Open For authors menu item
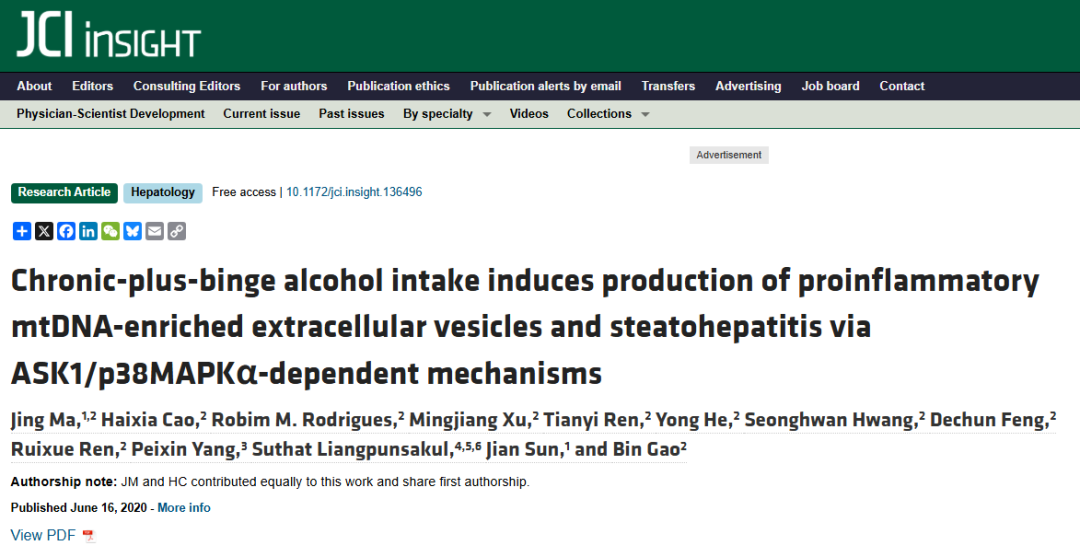1080x557 pixels. (293, 86)
